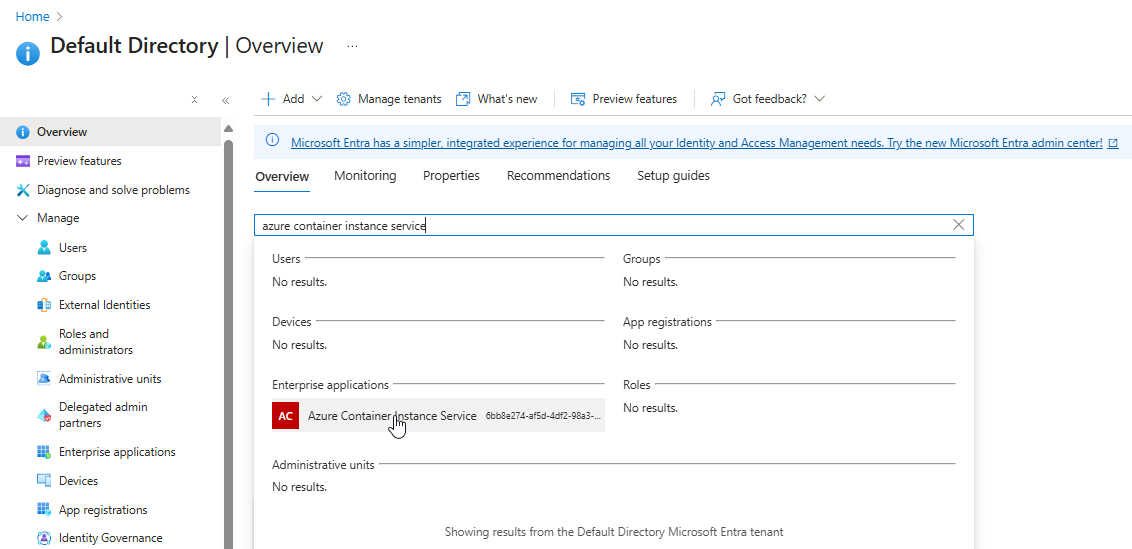Open the Azure Container Instance Service result
The image size is (1132, 549).
[x=438, y=415]
